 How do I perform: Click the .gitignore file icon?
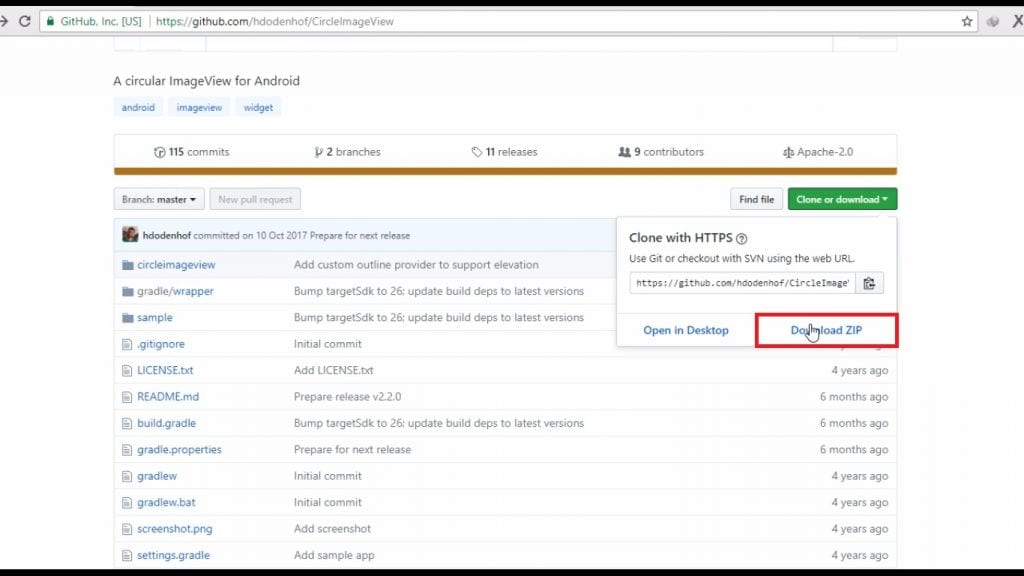[x=127, y=344]
